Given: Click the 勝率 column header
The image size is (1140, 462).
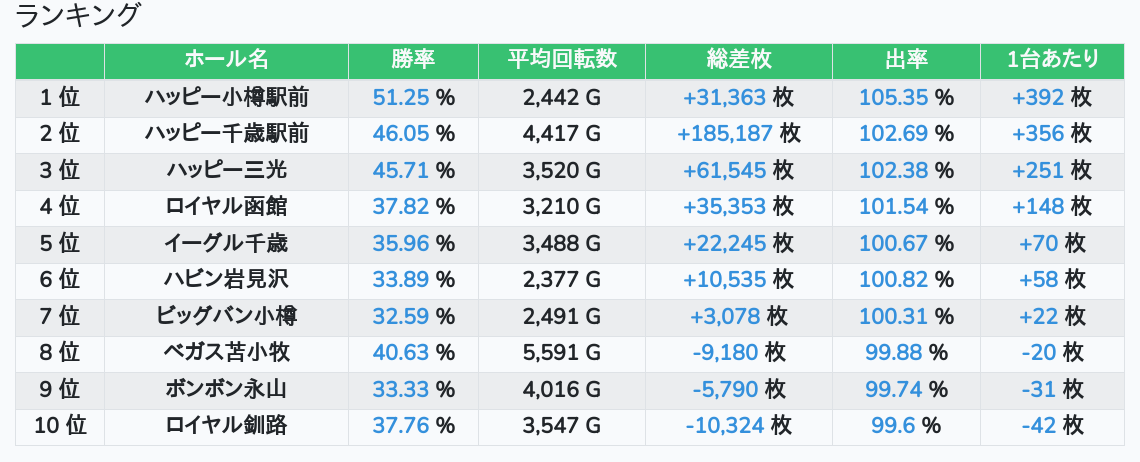Looking at the screenshot, I should tap(413, 60).
